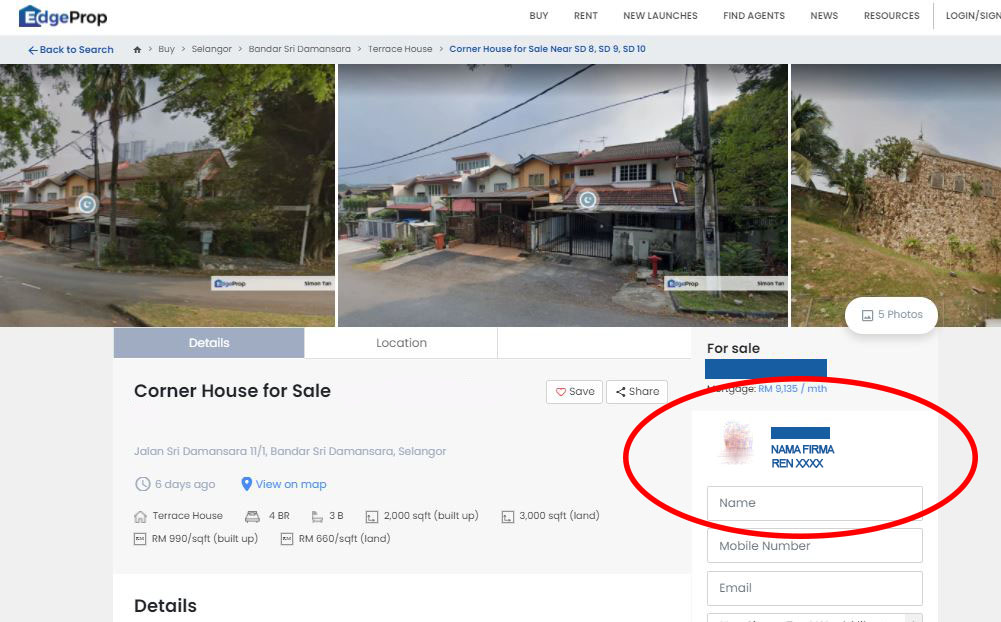
Task: Click LOGIN/SIGN up link
Action: (973, 15)
